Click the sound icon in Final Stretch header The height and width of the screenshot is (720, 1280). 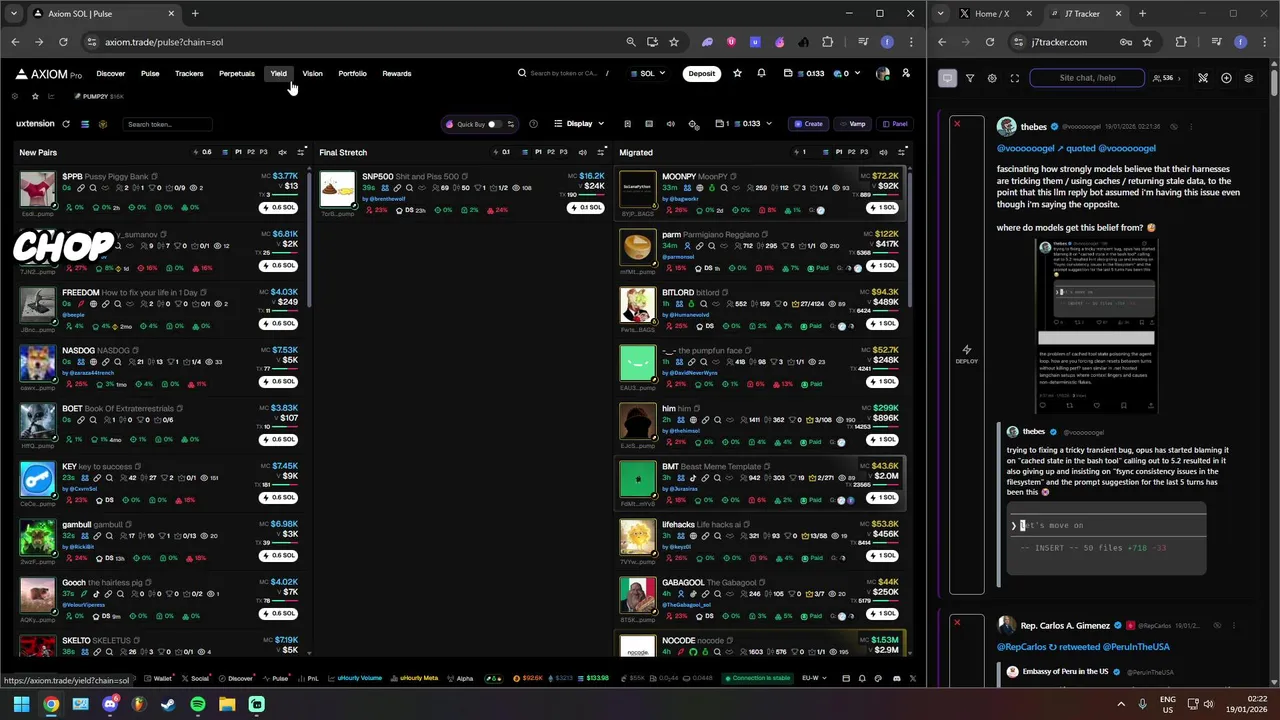coord(582,152)
